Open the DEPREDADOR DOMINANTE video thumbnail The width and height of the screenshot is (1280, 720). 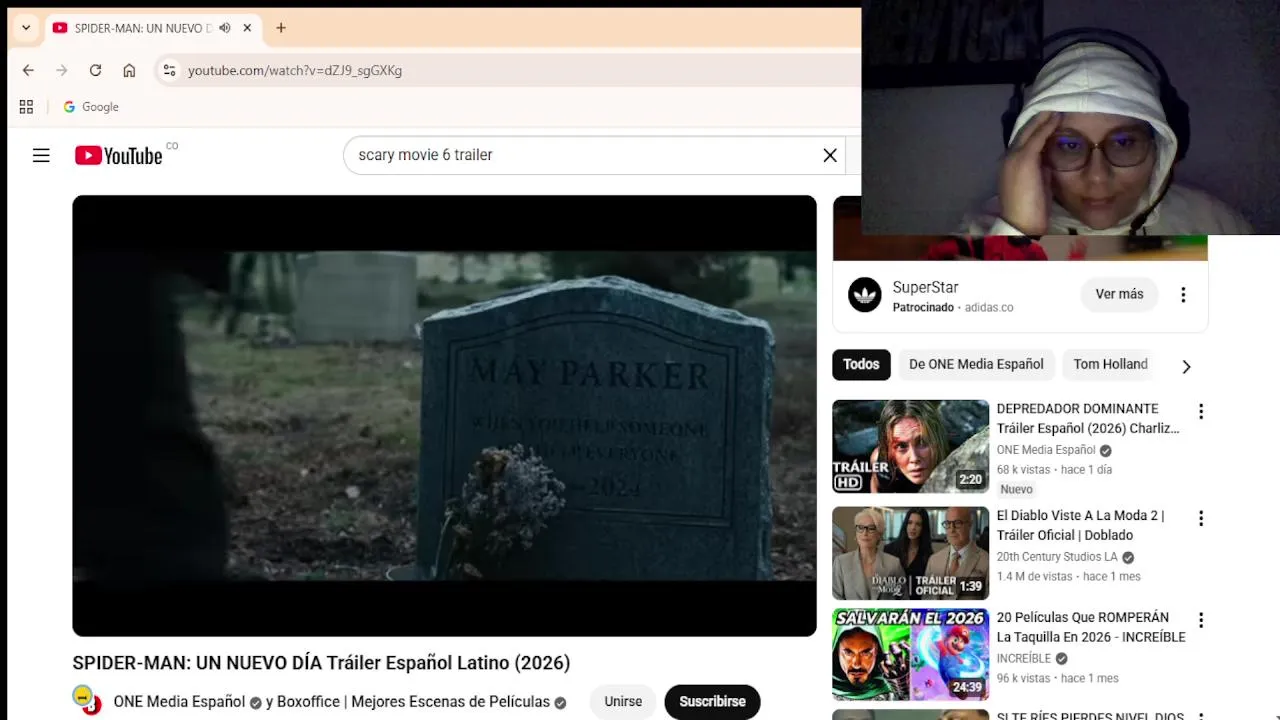click(910, 447)
